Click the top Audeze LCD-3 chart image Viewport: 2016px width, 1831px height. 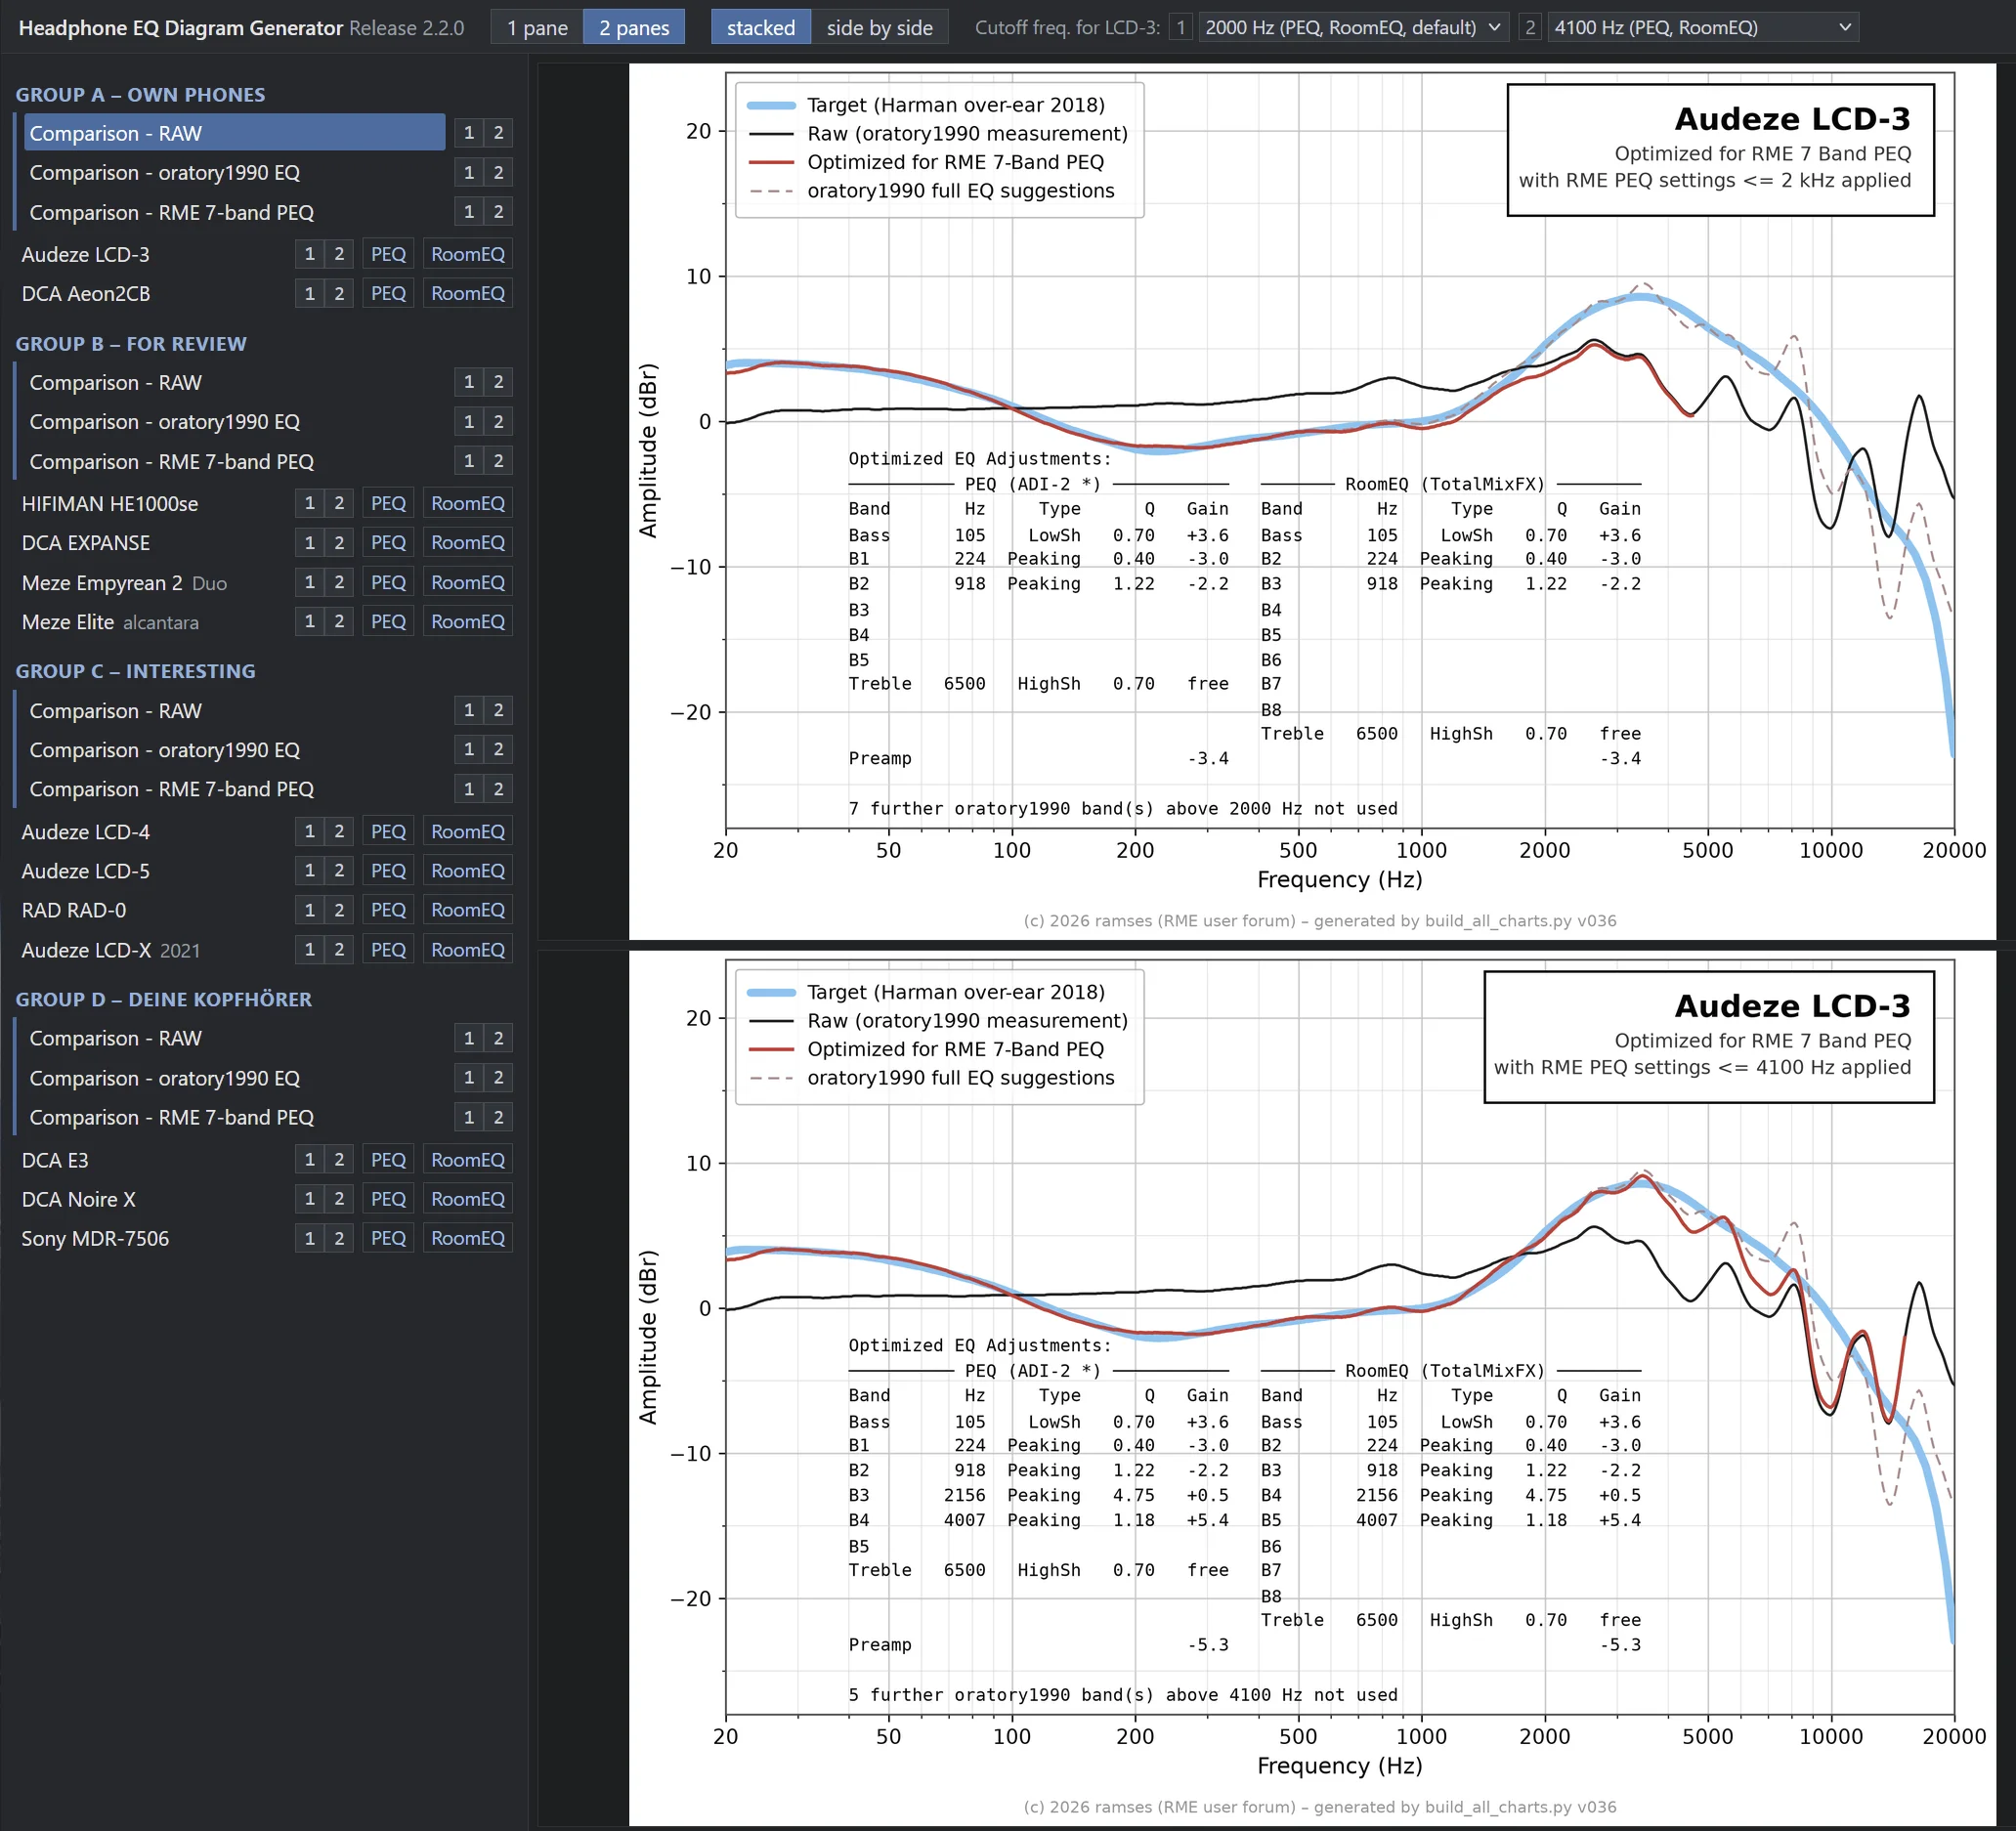(1312, 501)
